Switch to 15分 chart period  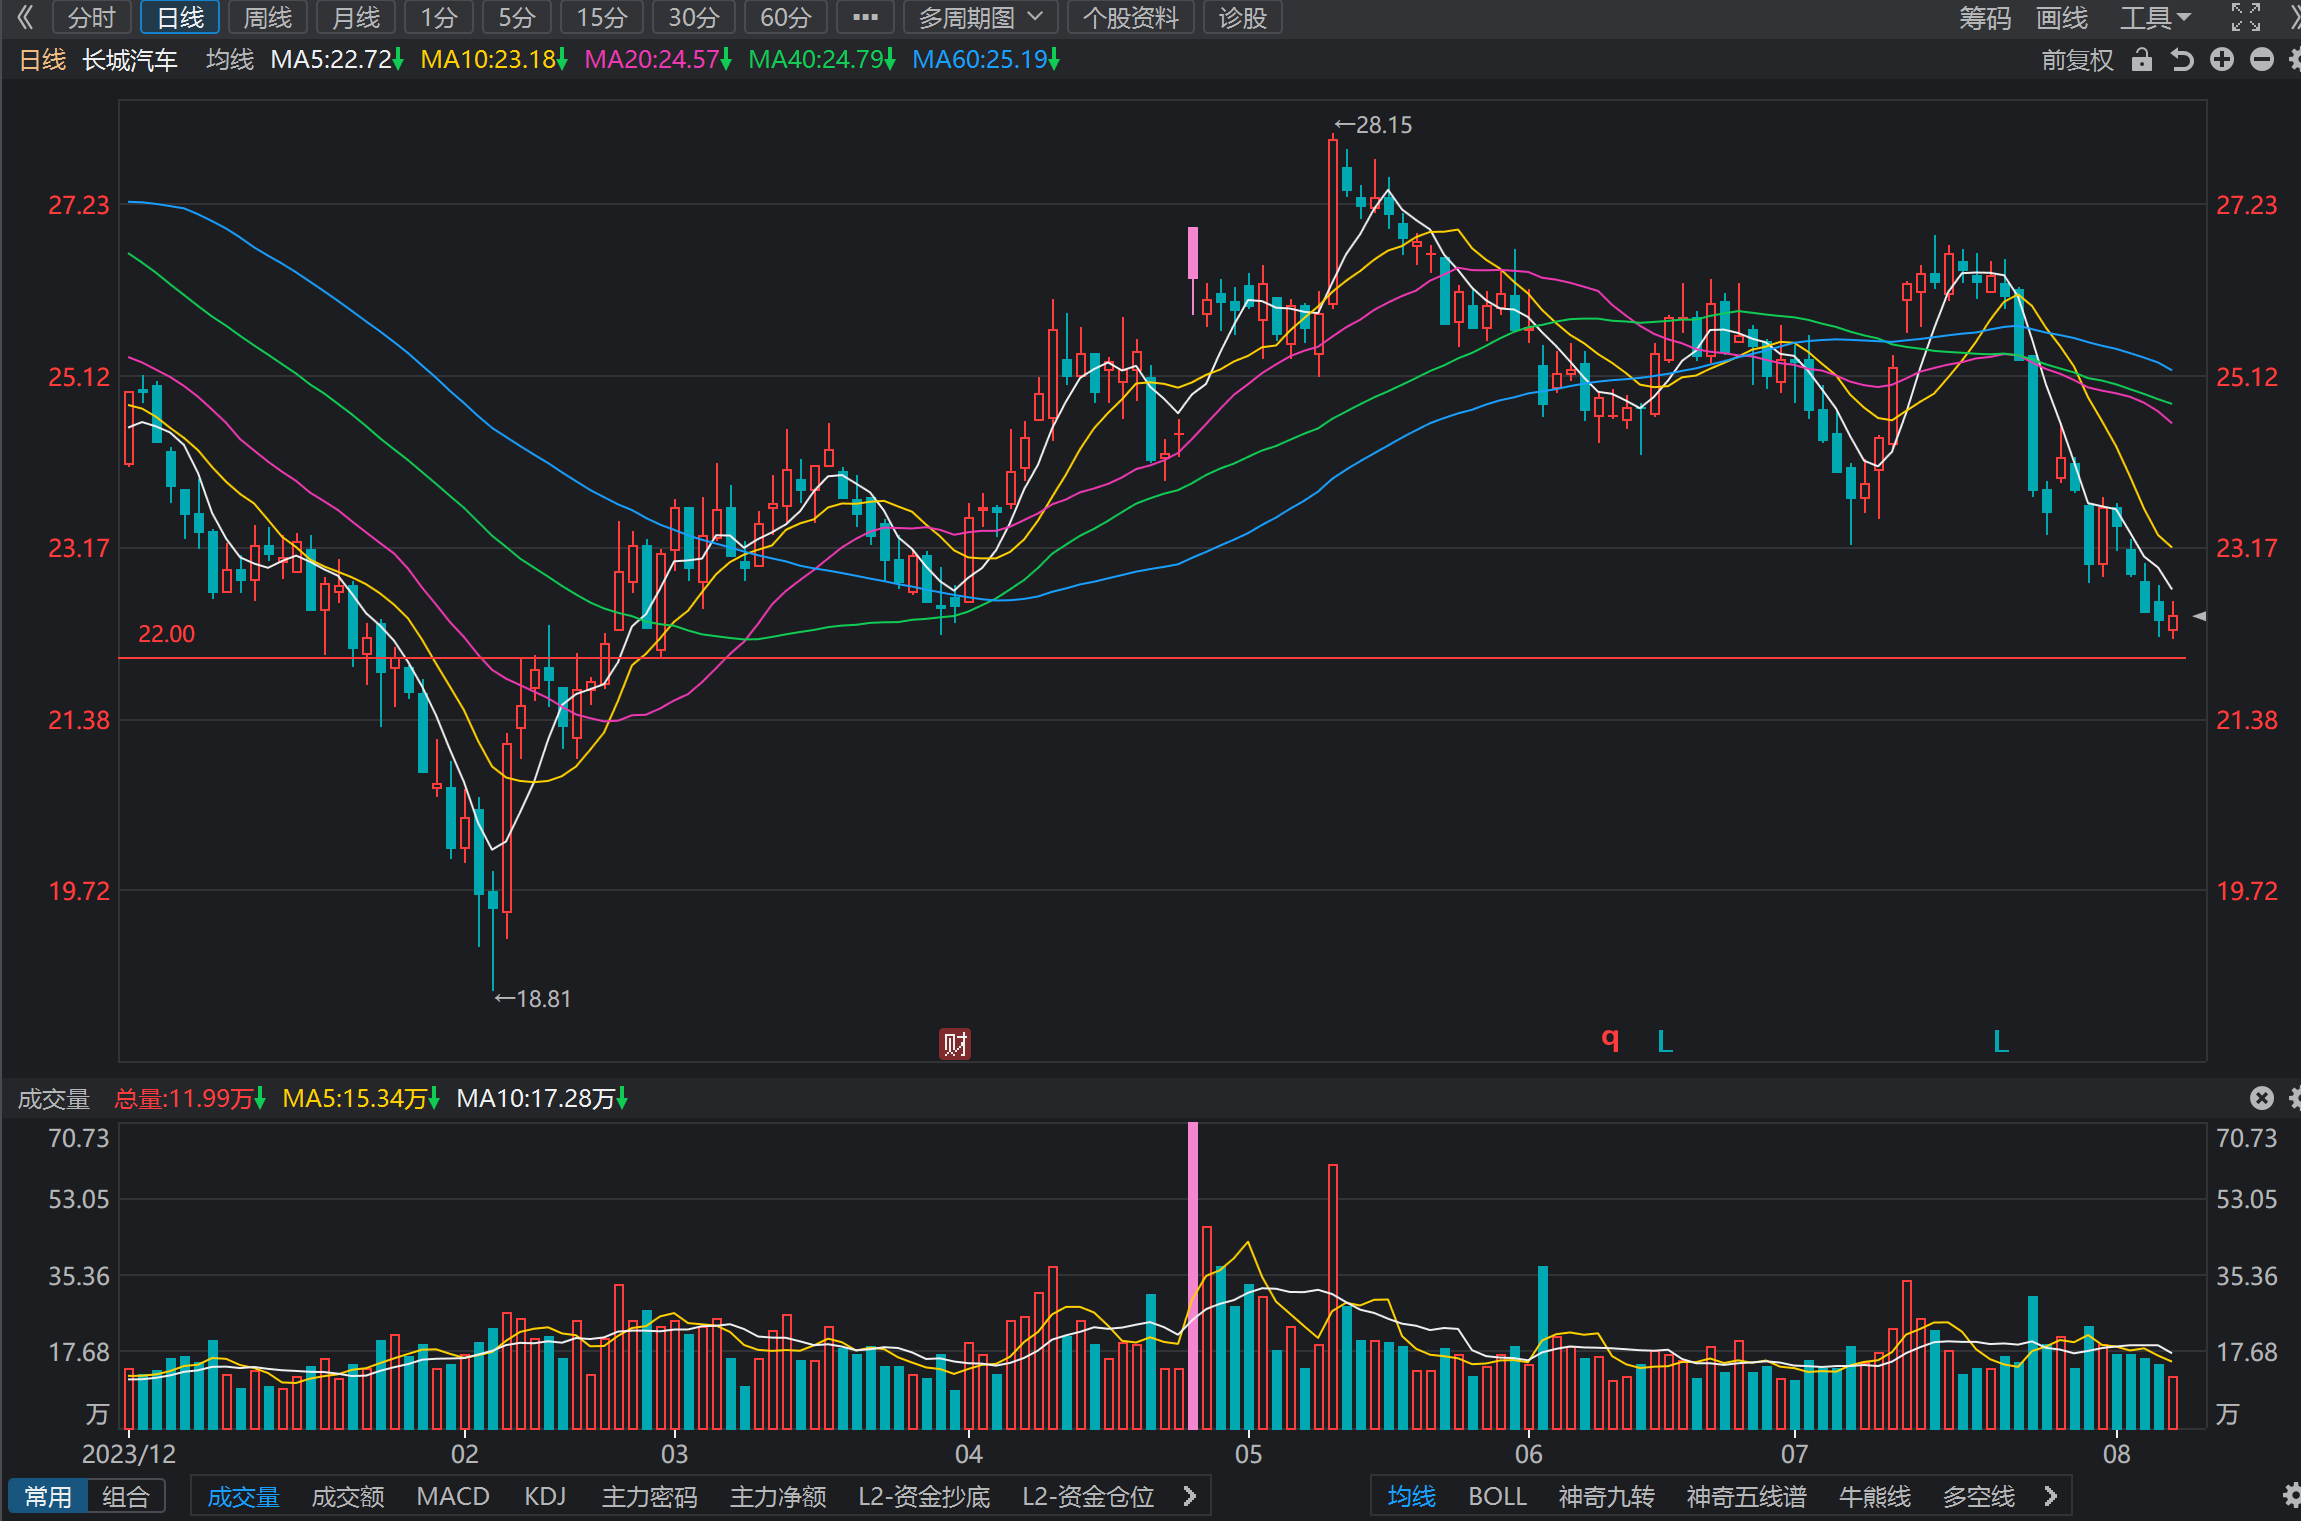click(602, 17)
